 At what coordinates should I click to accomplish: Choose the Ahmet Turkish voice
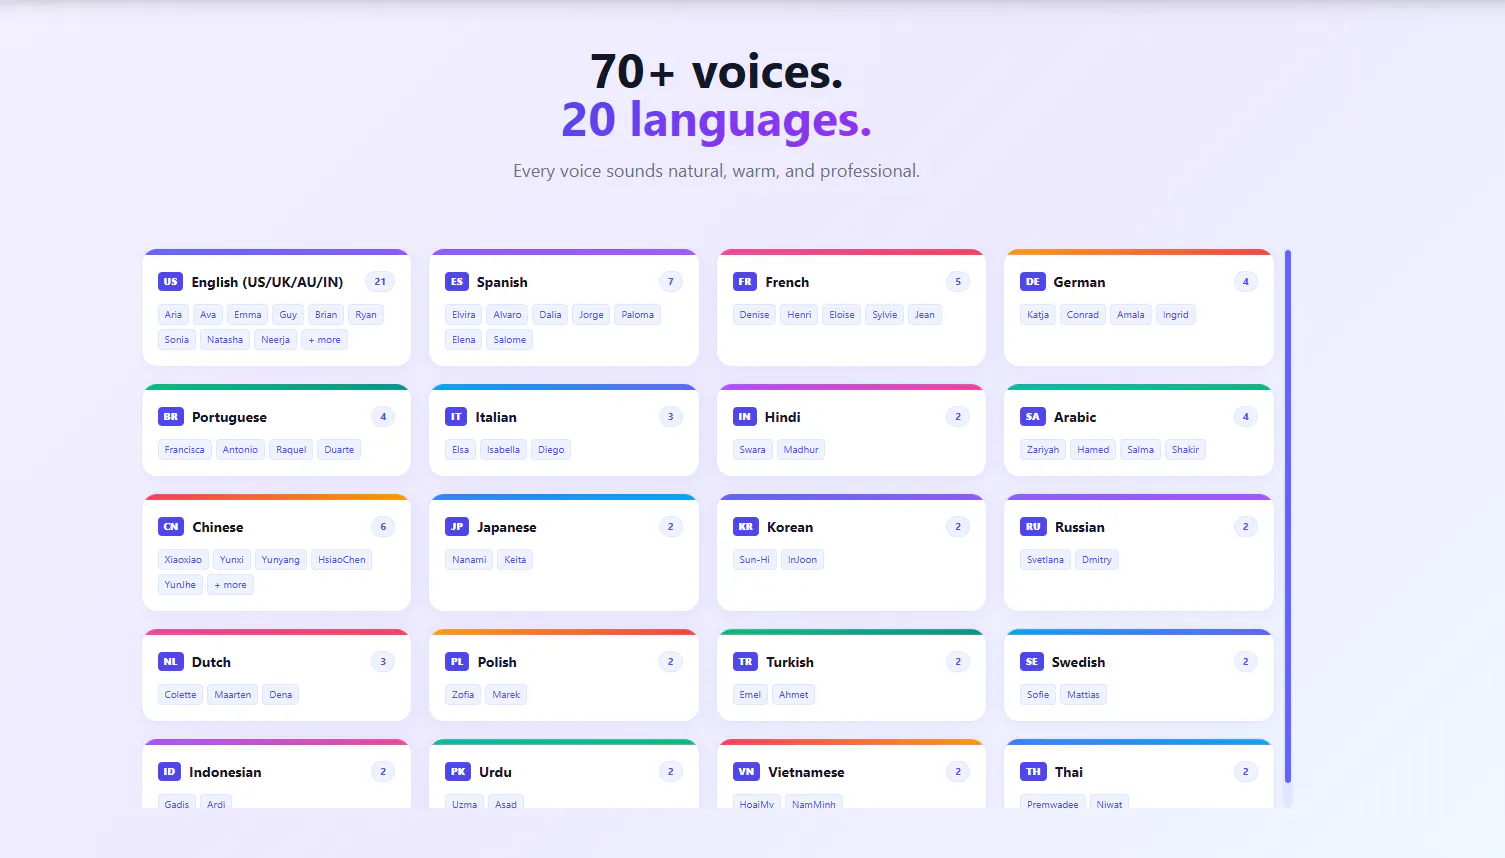pyautogui.click(x=794, y=695)
